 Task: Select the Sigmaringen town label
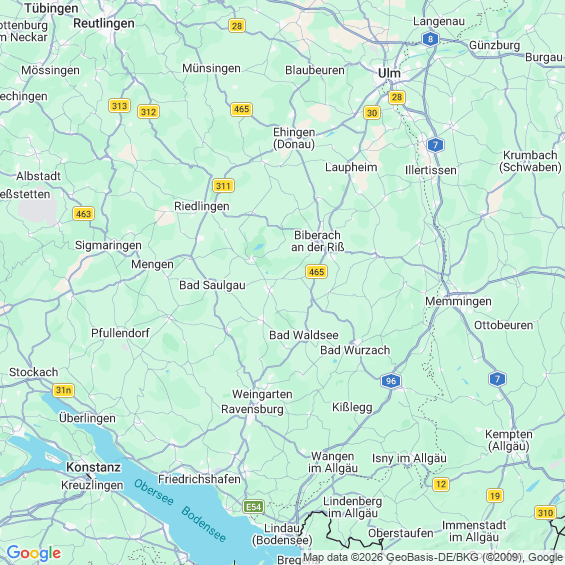click(108, 245)
